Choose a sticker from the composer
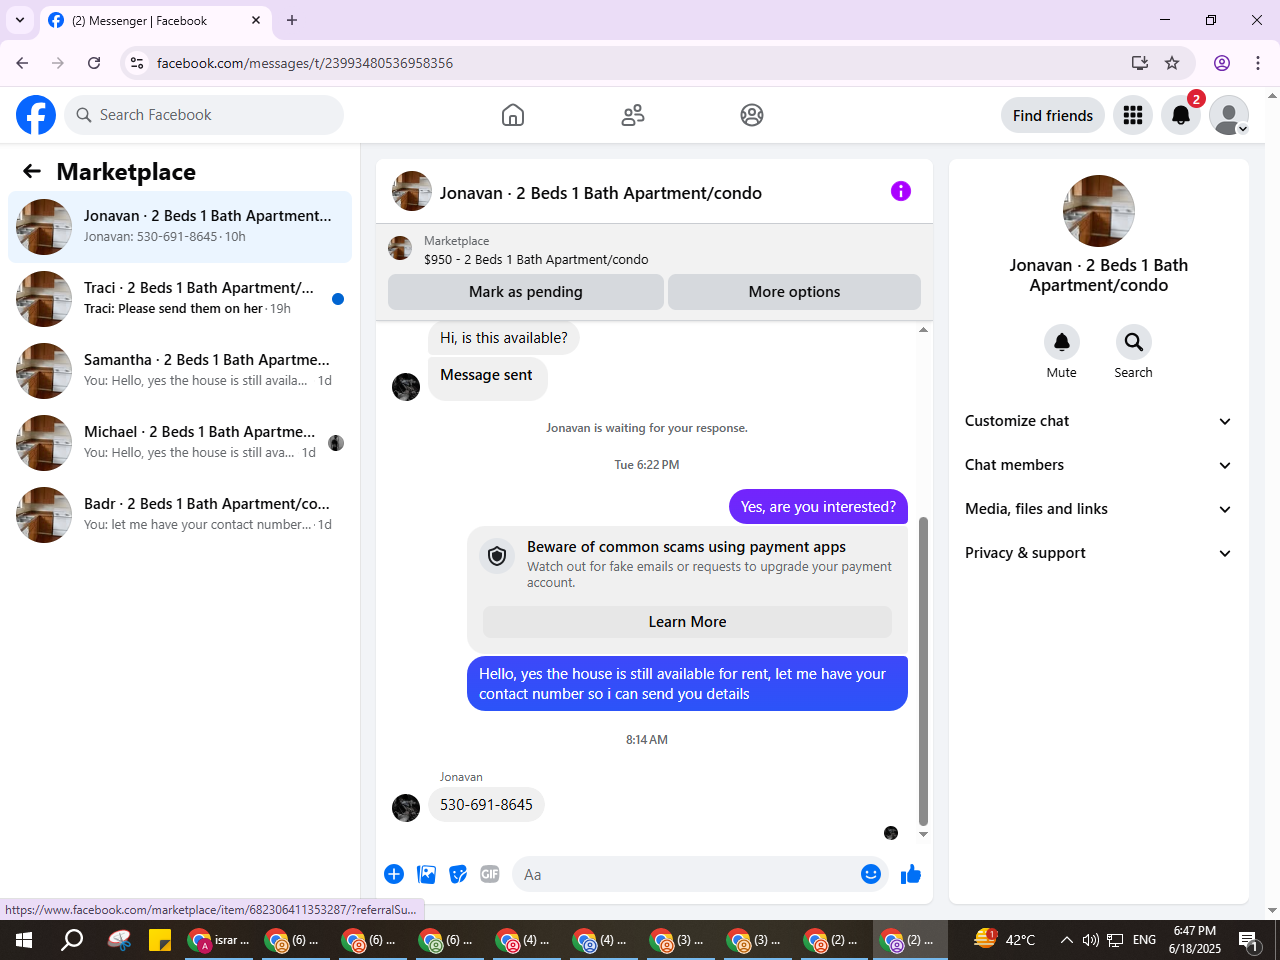 [459, 874]
